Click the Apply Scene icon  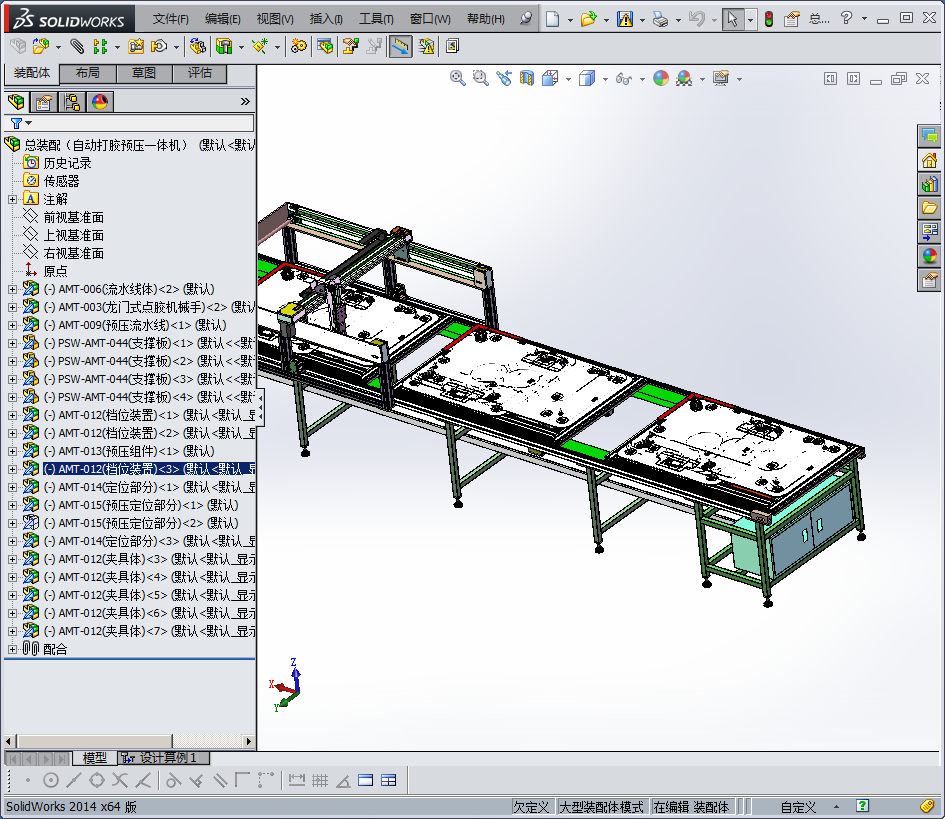[684, 78]
